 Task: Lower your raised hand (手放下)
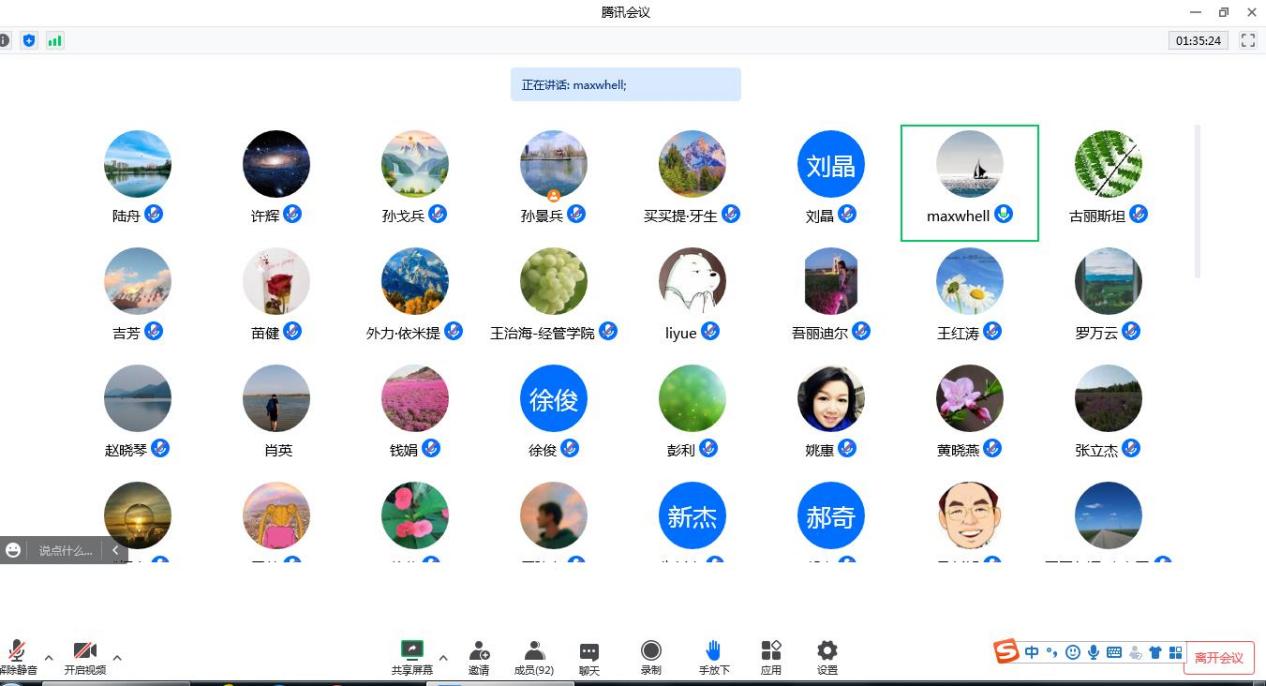(713, 656)
